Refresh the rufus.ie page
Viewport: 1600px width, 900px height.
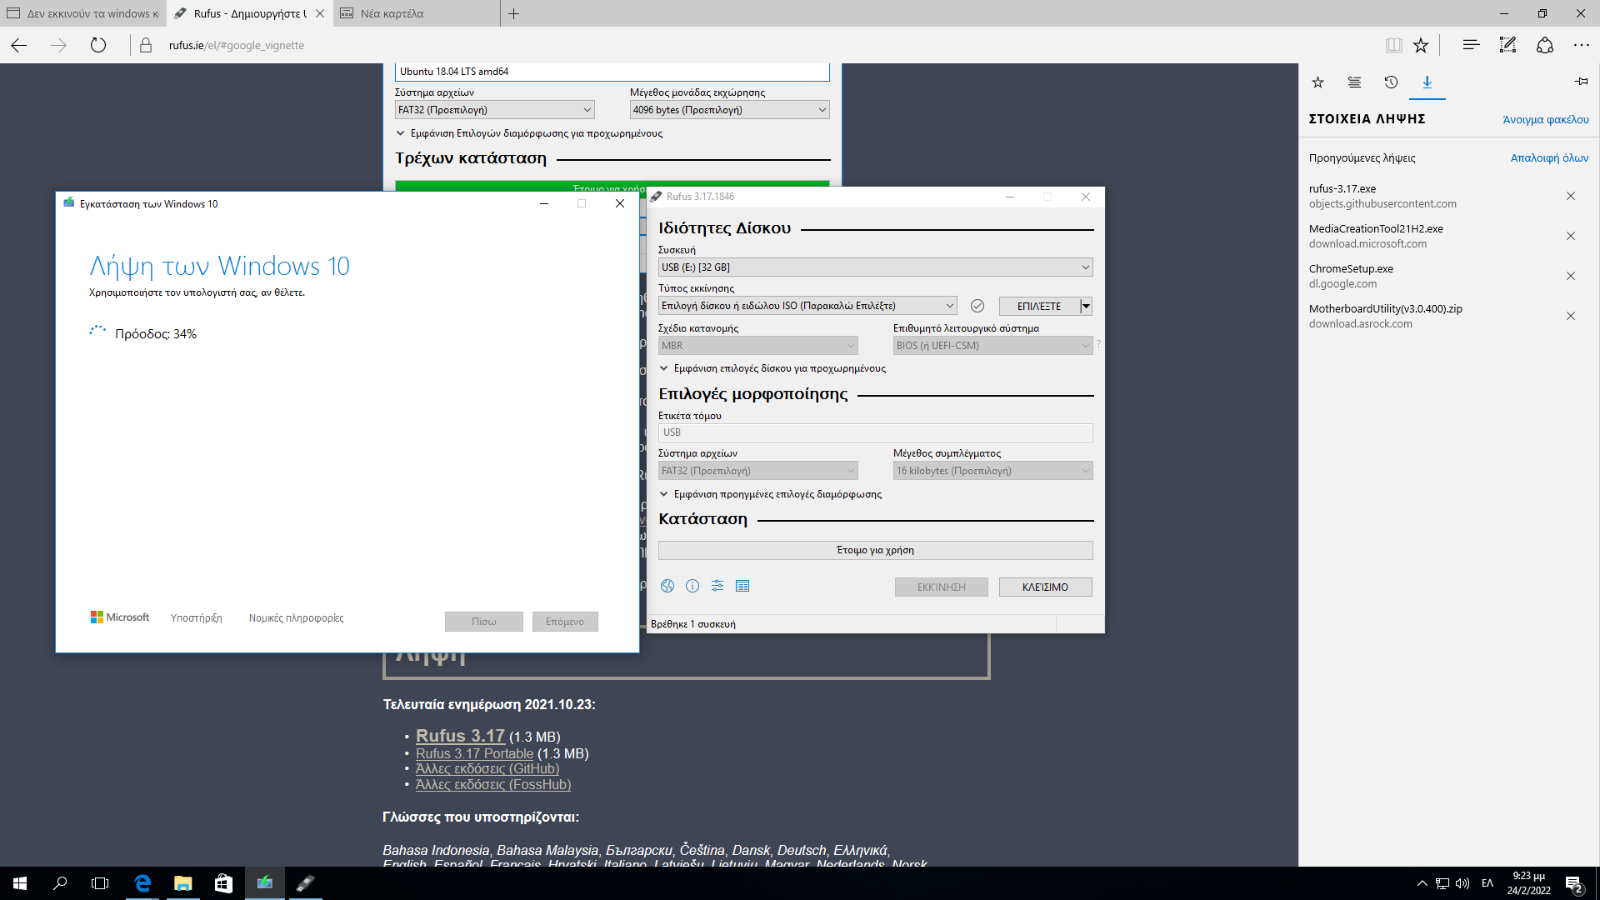(98, 45)
